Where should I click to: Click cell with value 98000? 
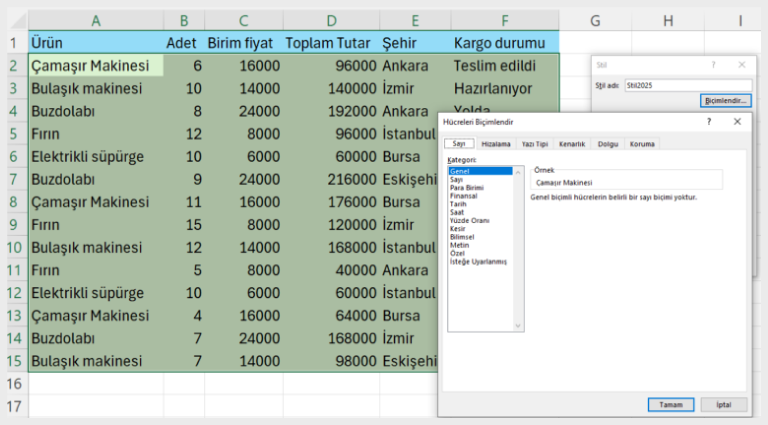click(x=331, y=361)
